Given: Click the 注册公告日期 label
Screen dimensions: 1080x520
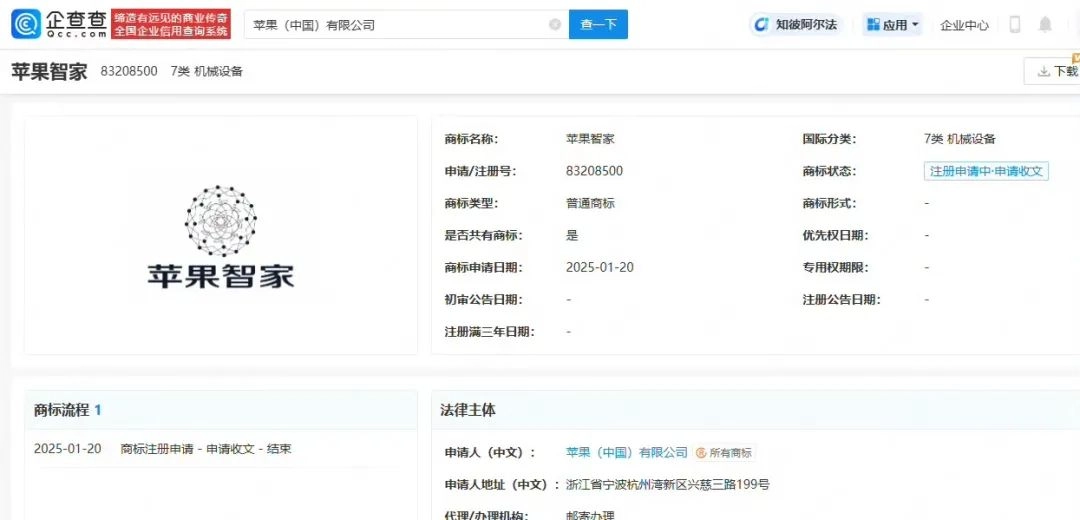Looking at the screenshot, I should [x=841, y=300].
